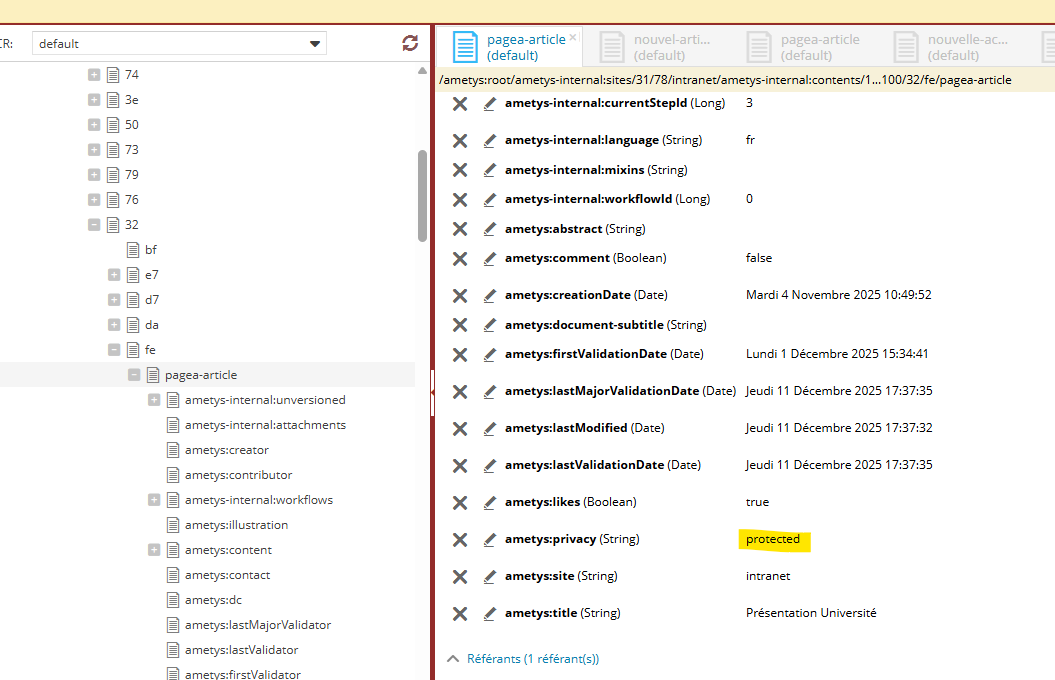Delete ametys-internal:language property with X icon
The image size is (1055, 680).
point(460,140)
